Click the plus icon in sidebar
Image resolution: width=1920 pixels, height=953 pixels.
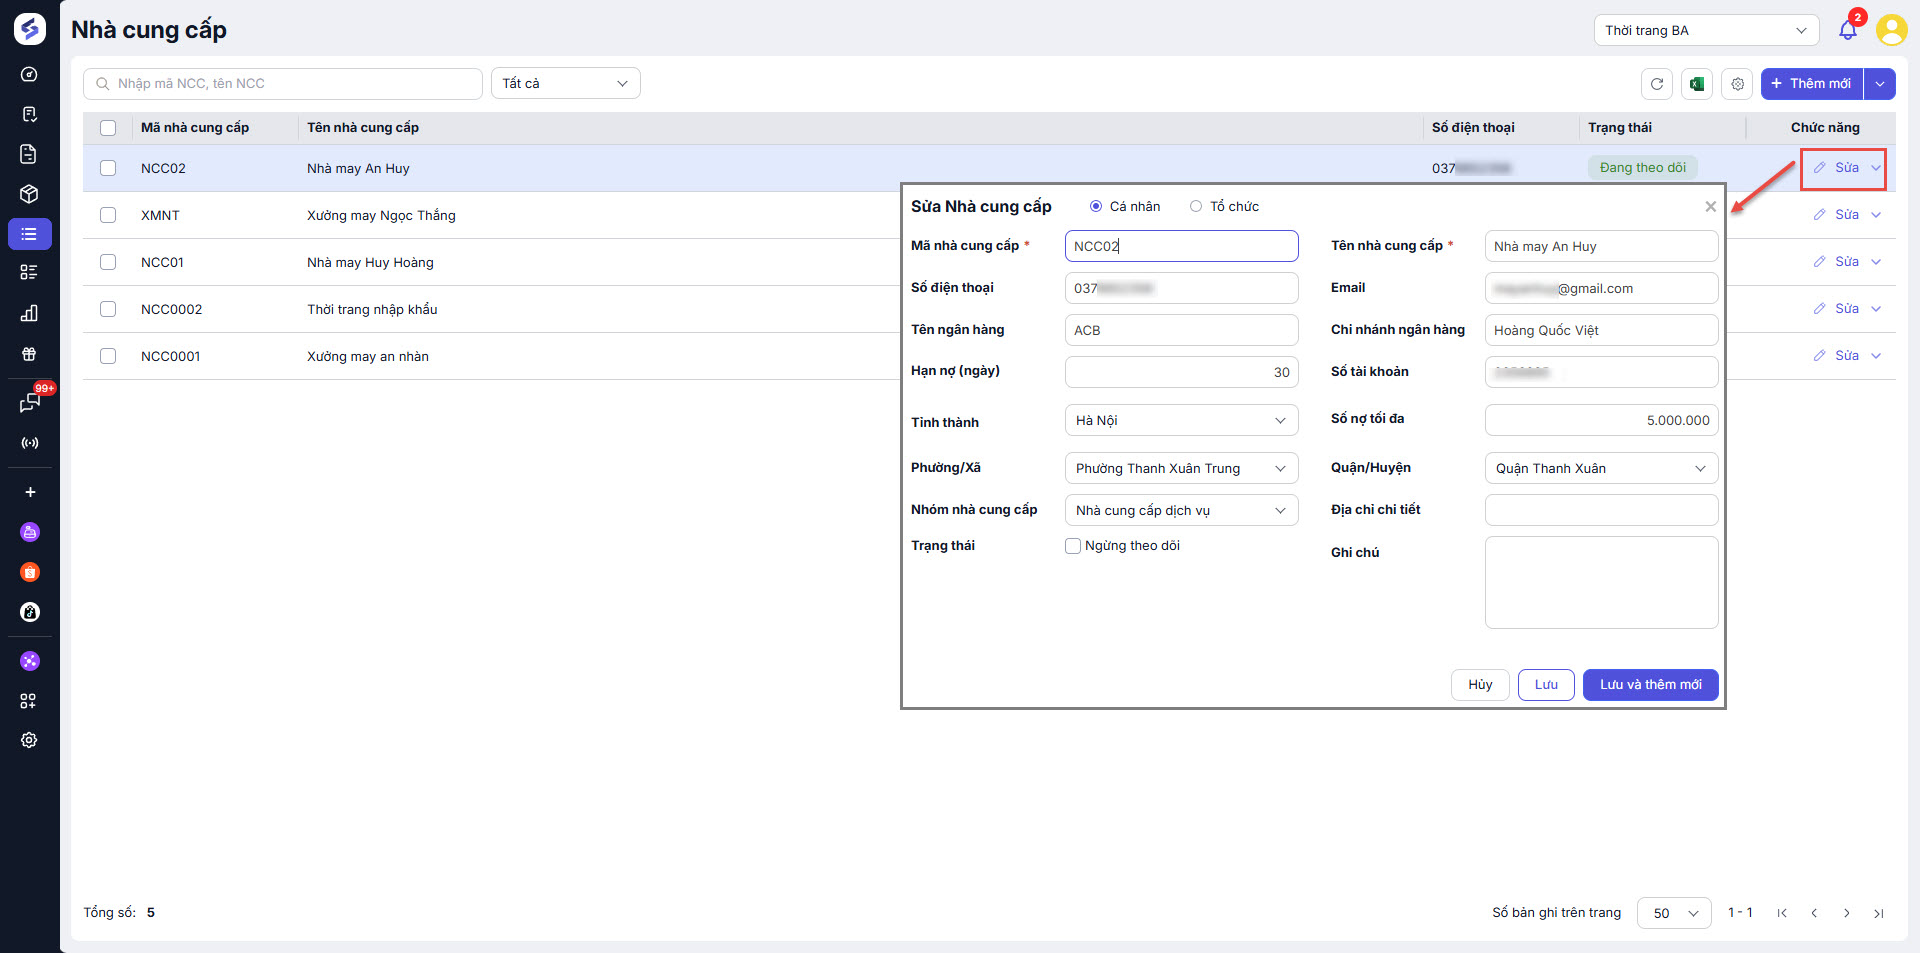coord(30,492)
